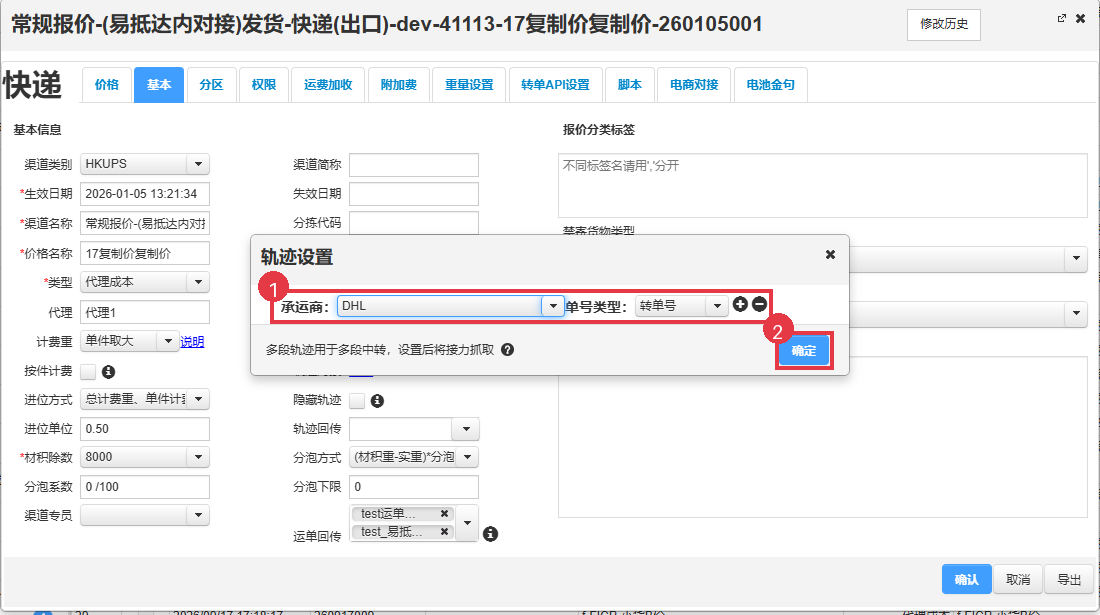The height and width of the screenshot is (615, 1100).
Task: Remove the test运单 tag
Action: click(x=444, y=514)
